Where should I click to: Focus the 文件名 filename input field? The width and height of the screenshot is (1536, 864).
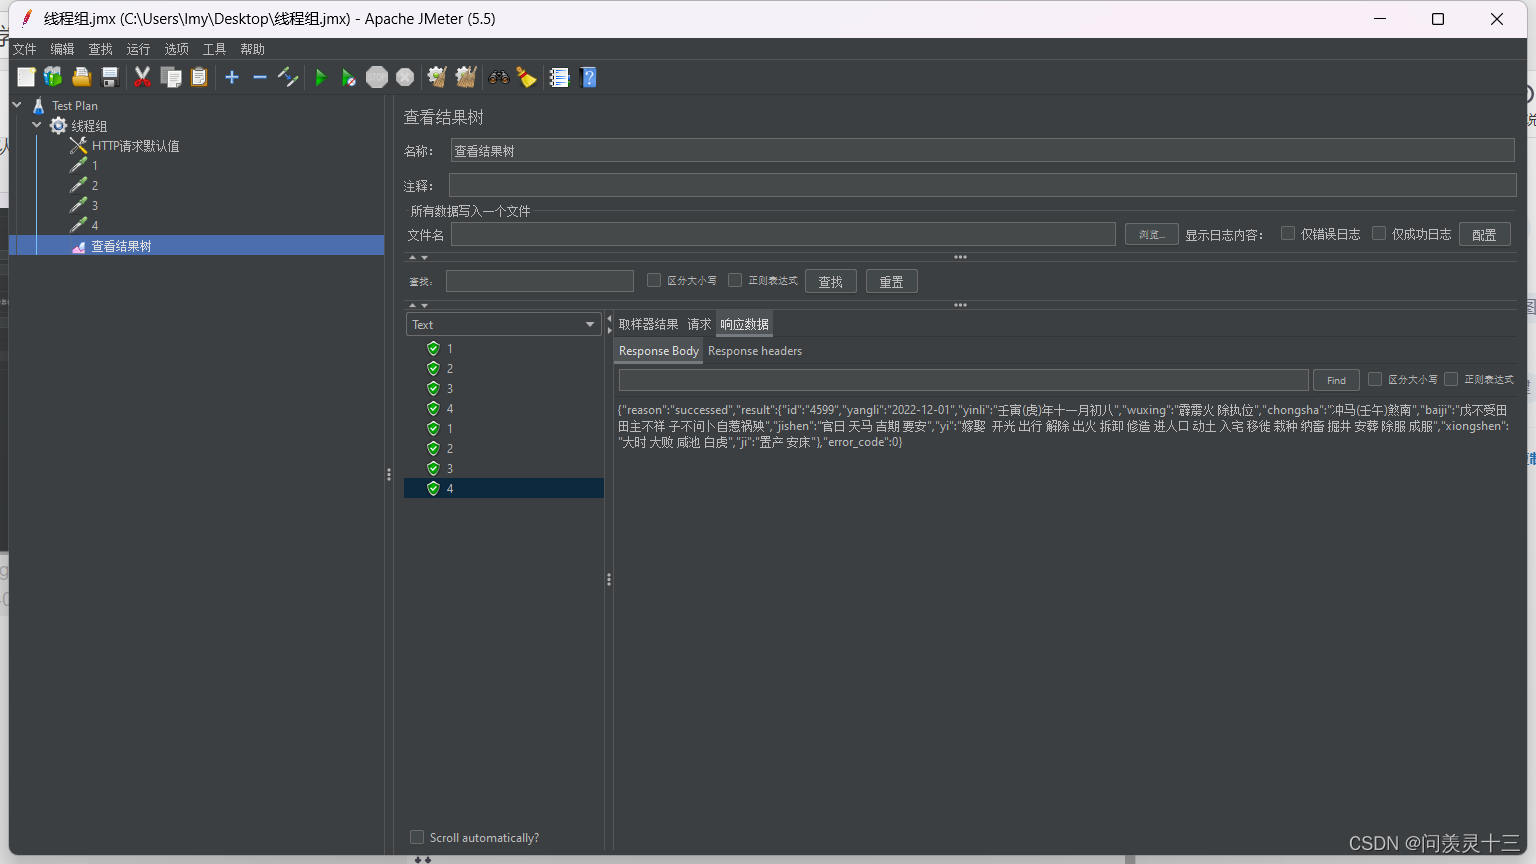click(783, 234)
